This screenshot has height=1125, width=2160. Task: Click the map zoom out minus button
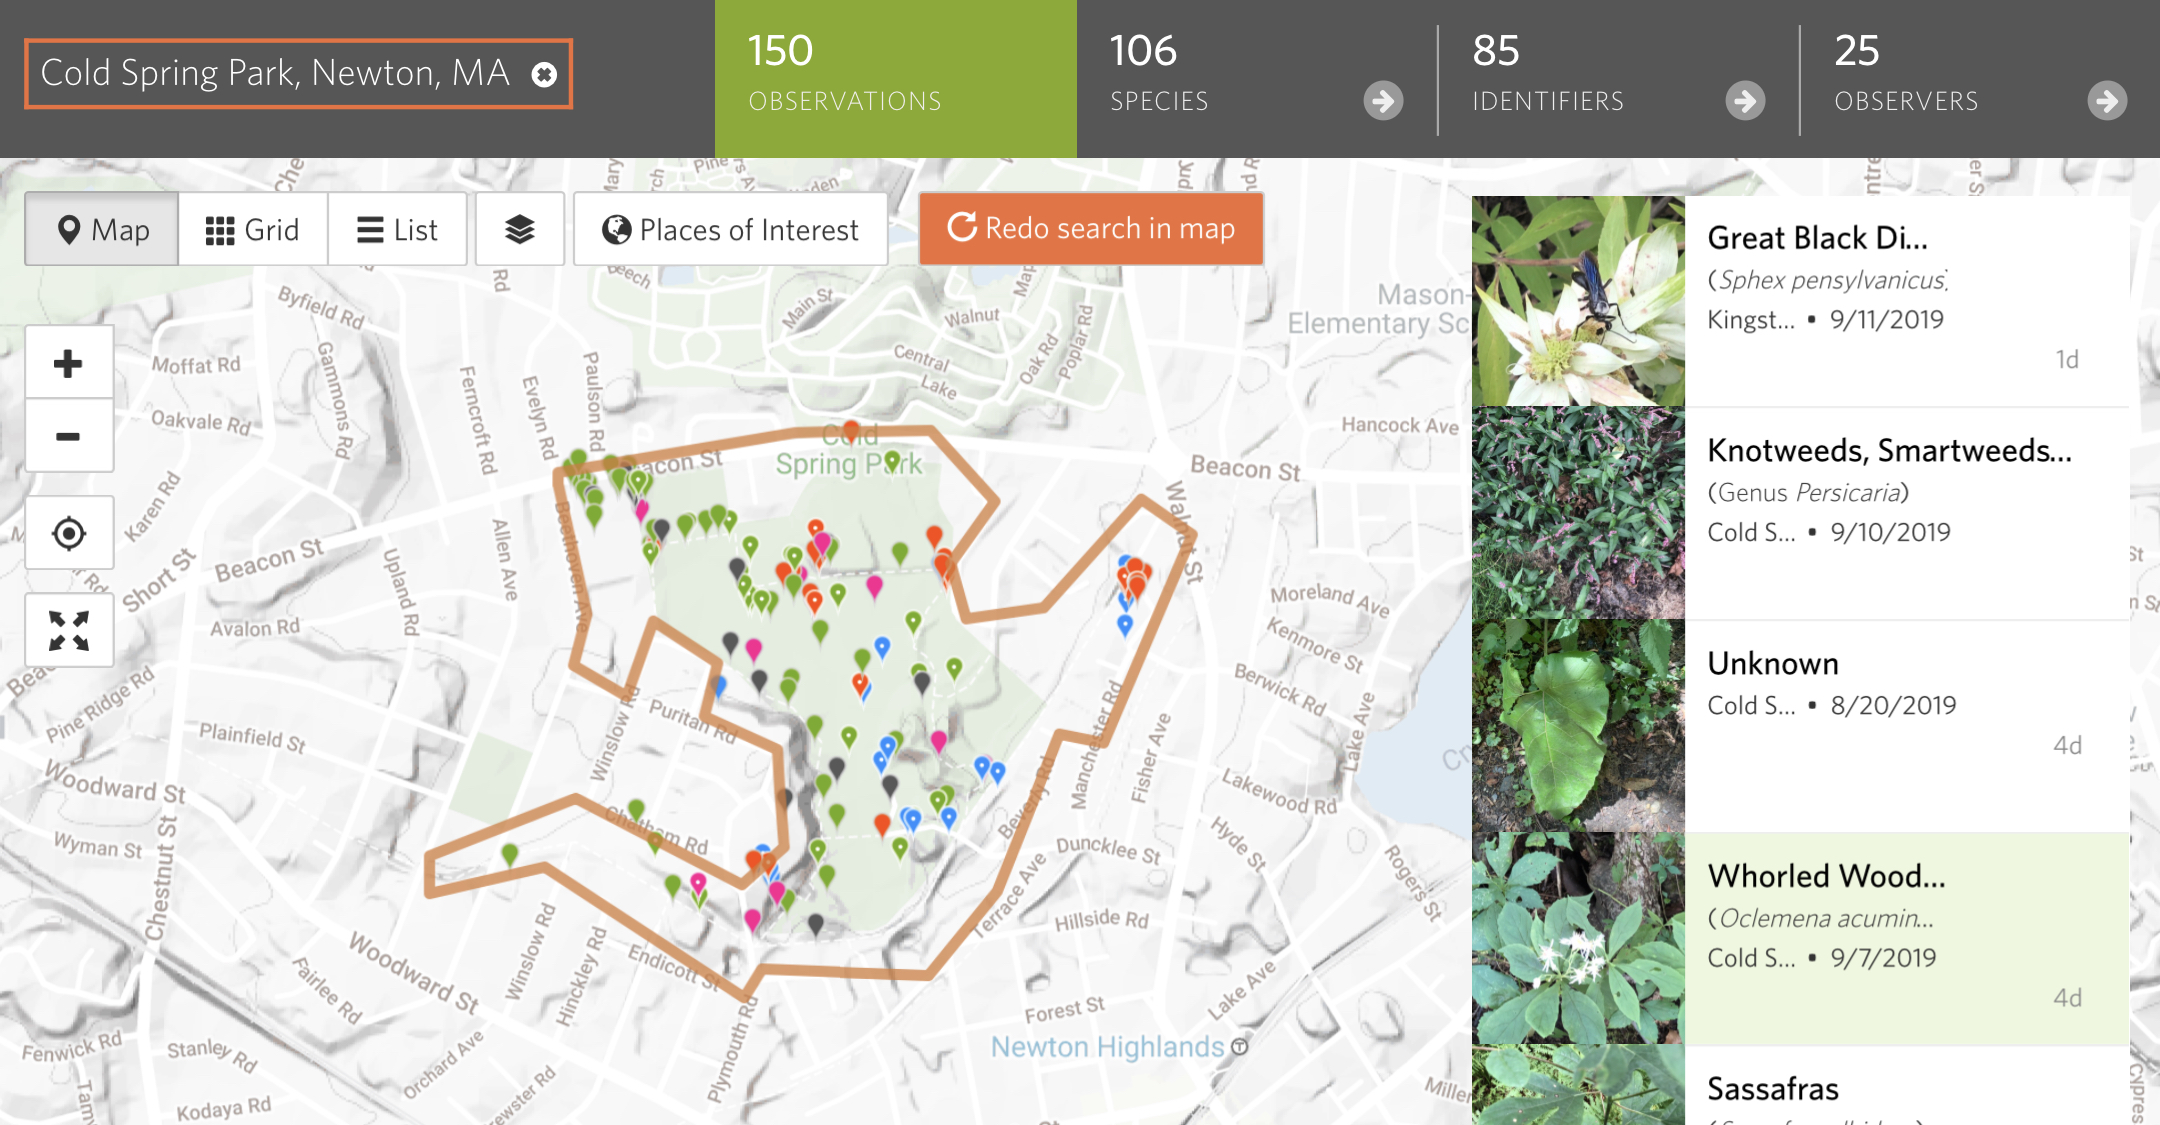point(68,437)
